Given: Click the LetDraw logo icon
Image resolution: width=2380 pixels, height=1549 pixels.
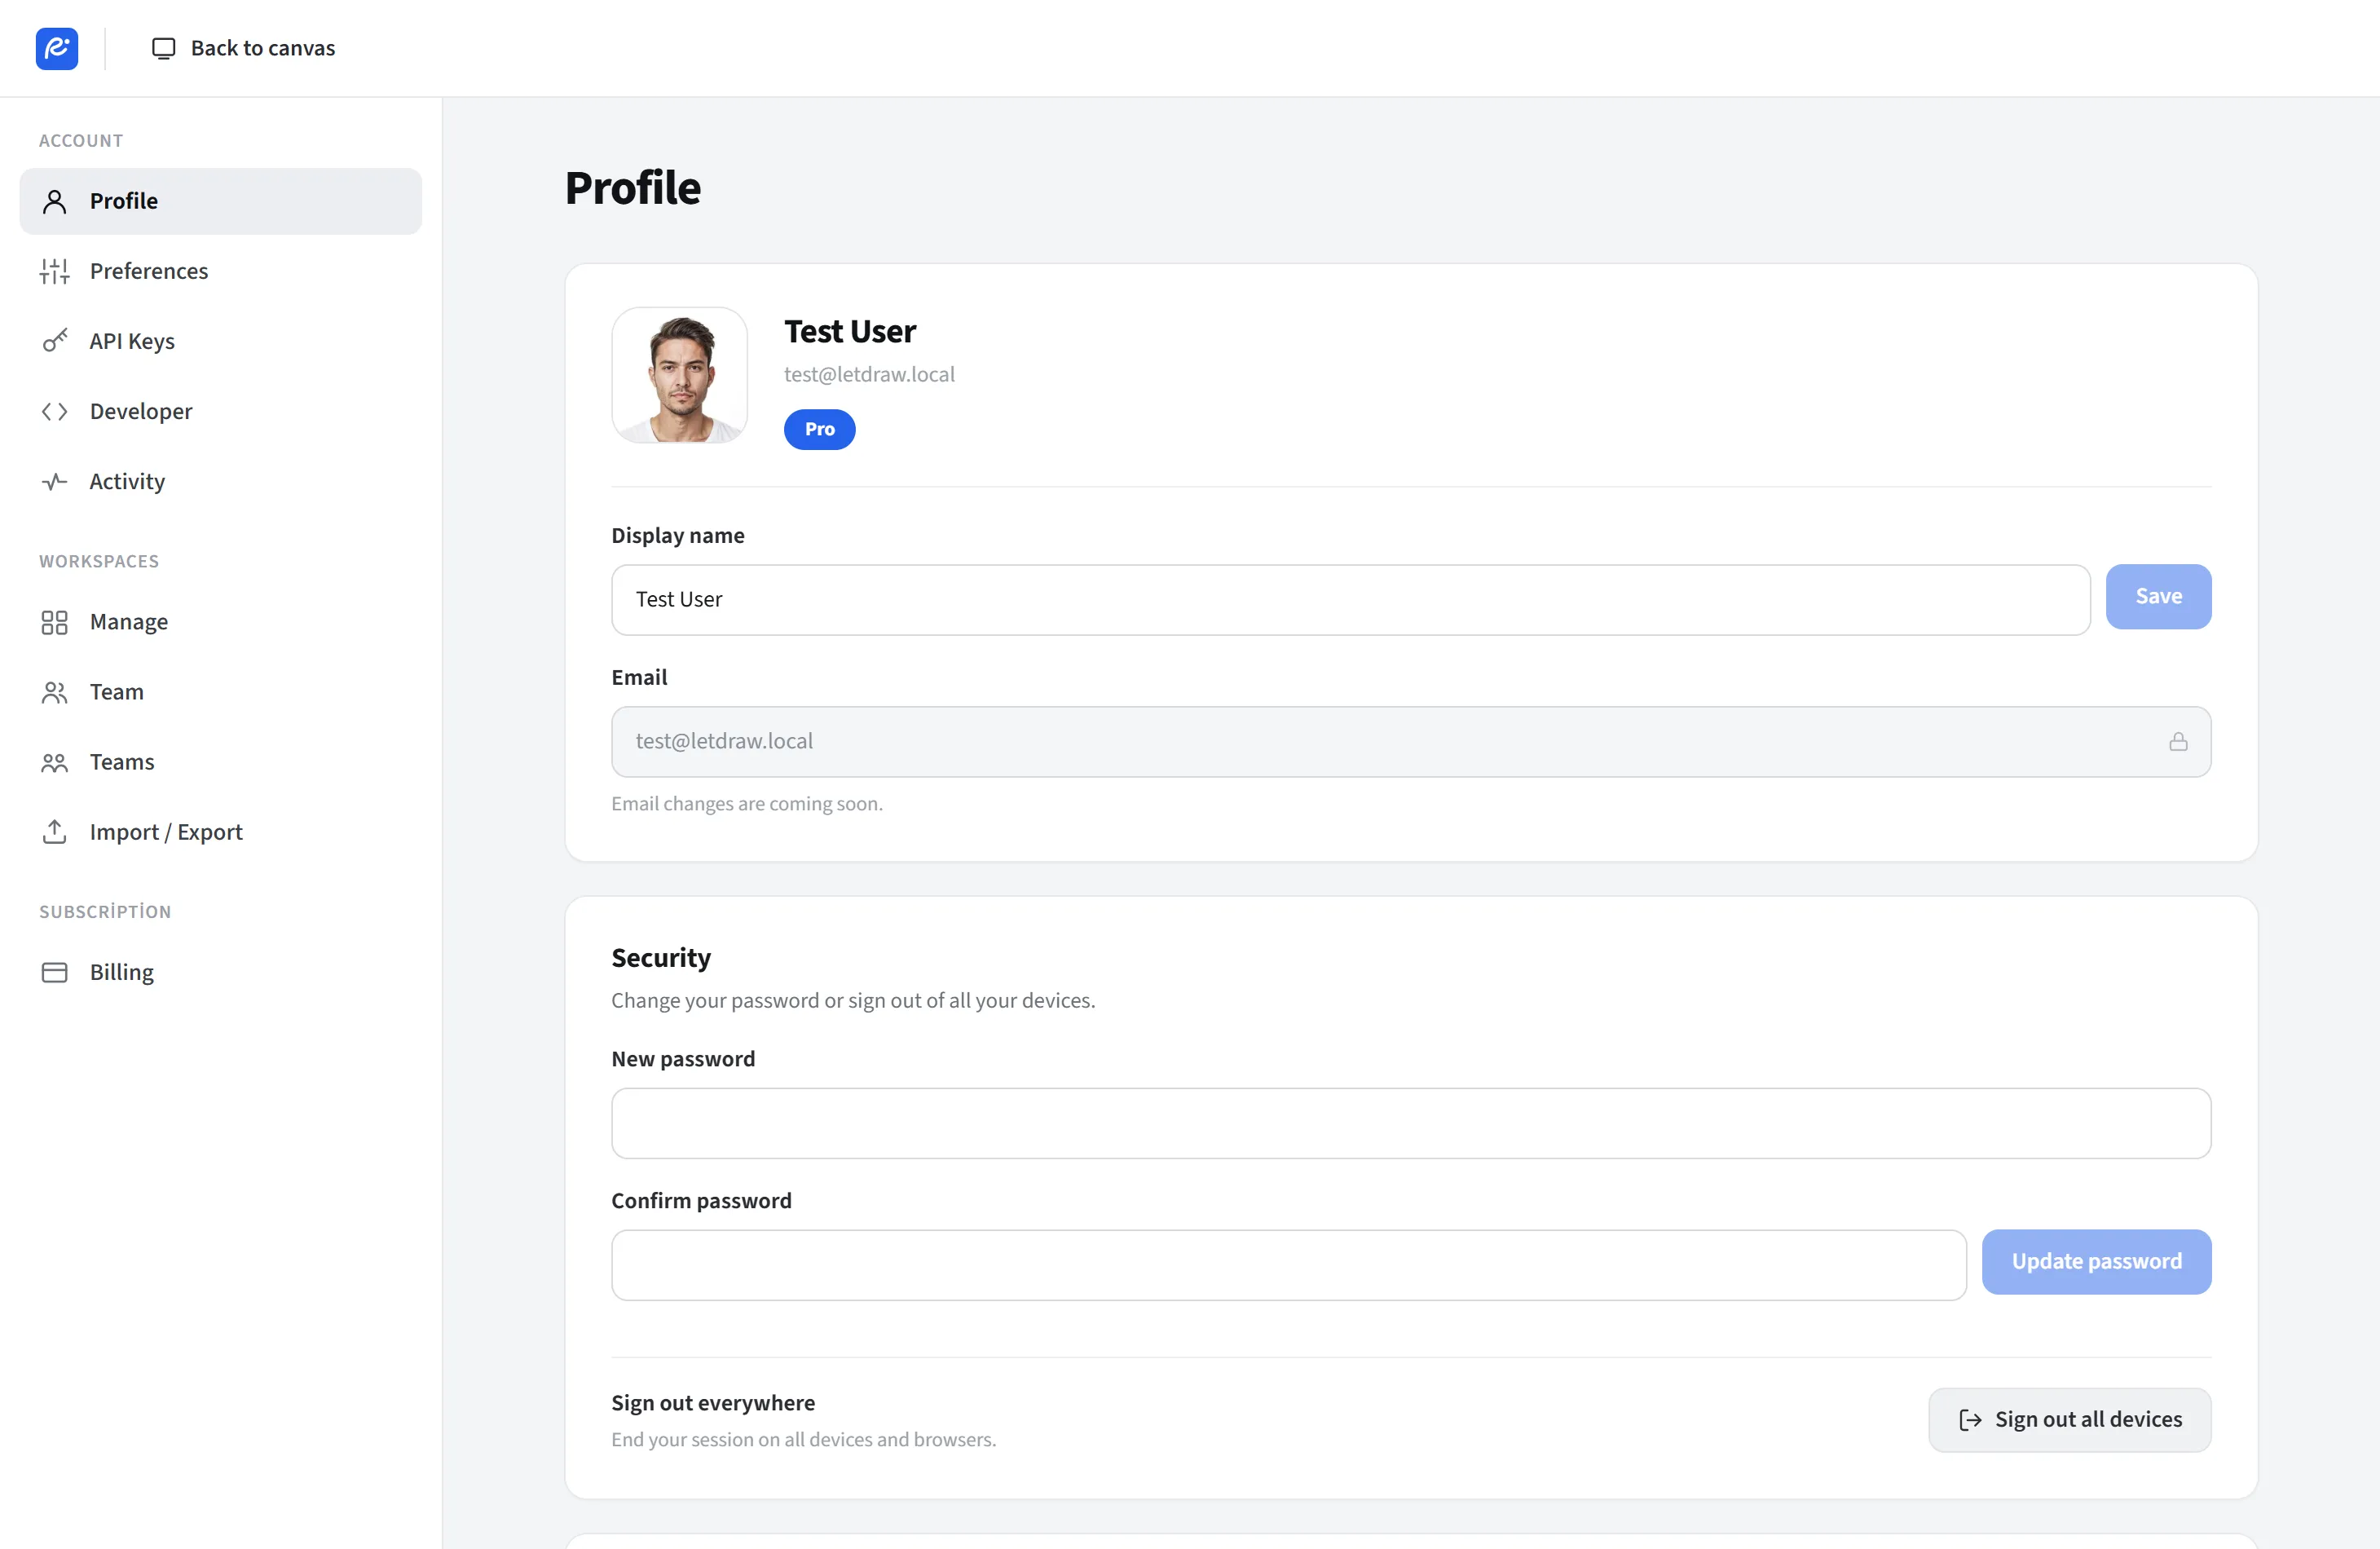Looking at the screenshot, I should point(57,48).
